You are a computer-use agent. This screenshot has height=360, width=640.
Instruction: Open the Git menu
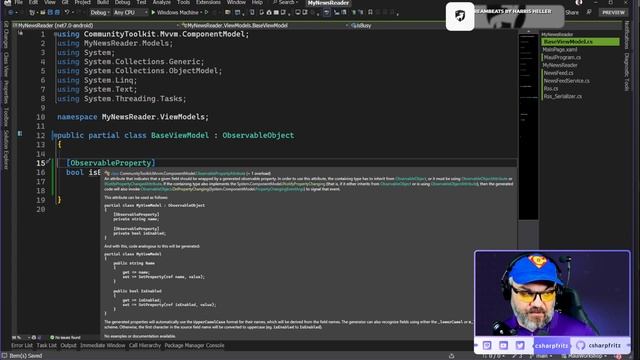click(x=65, y=2)
